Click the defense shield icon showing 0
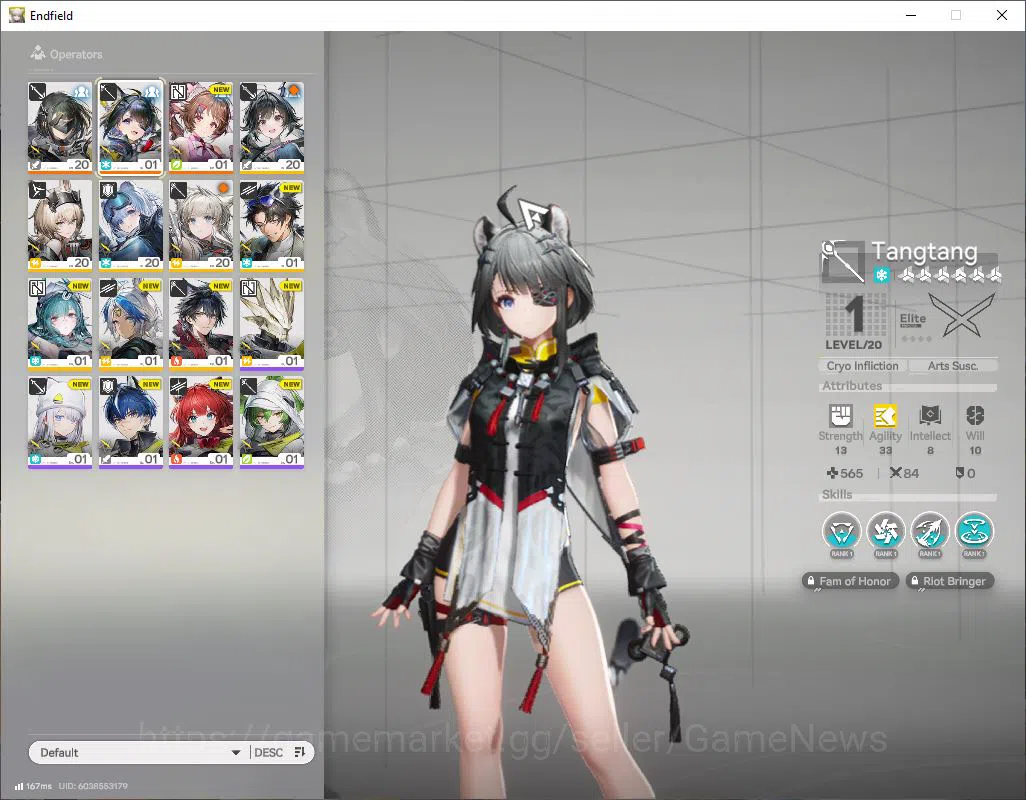Screen dimensions: 1026x800 pos(959,473)
